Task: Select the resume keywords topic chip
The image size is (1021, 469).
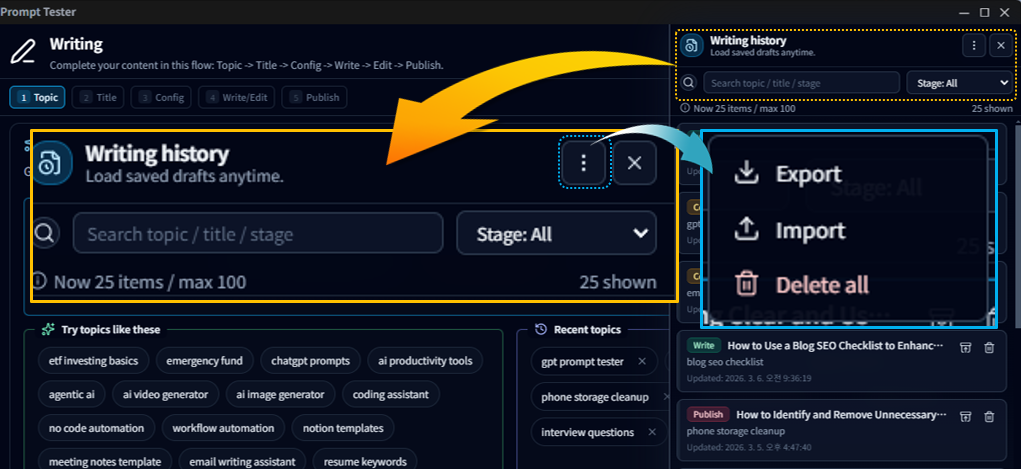Action: (x=365, y=461)
